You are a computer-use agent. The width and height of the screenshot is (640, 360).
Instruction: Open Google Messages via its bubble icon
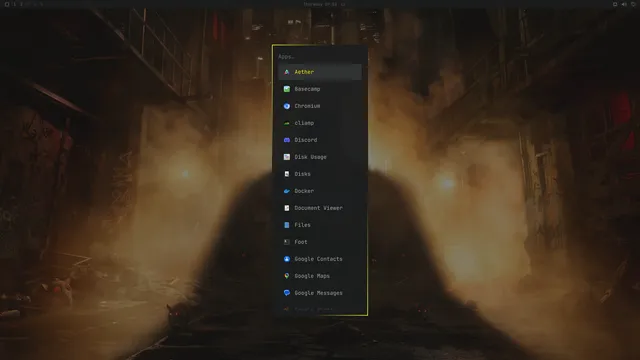click(x=287, y=293)
